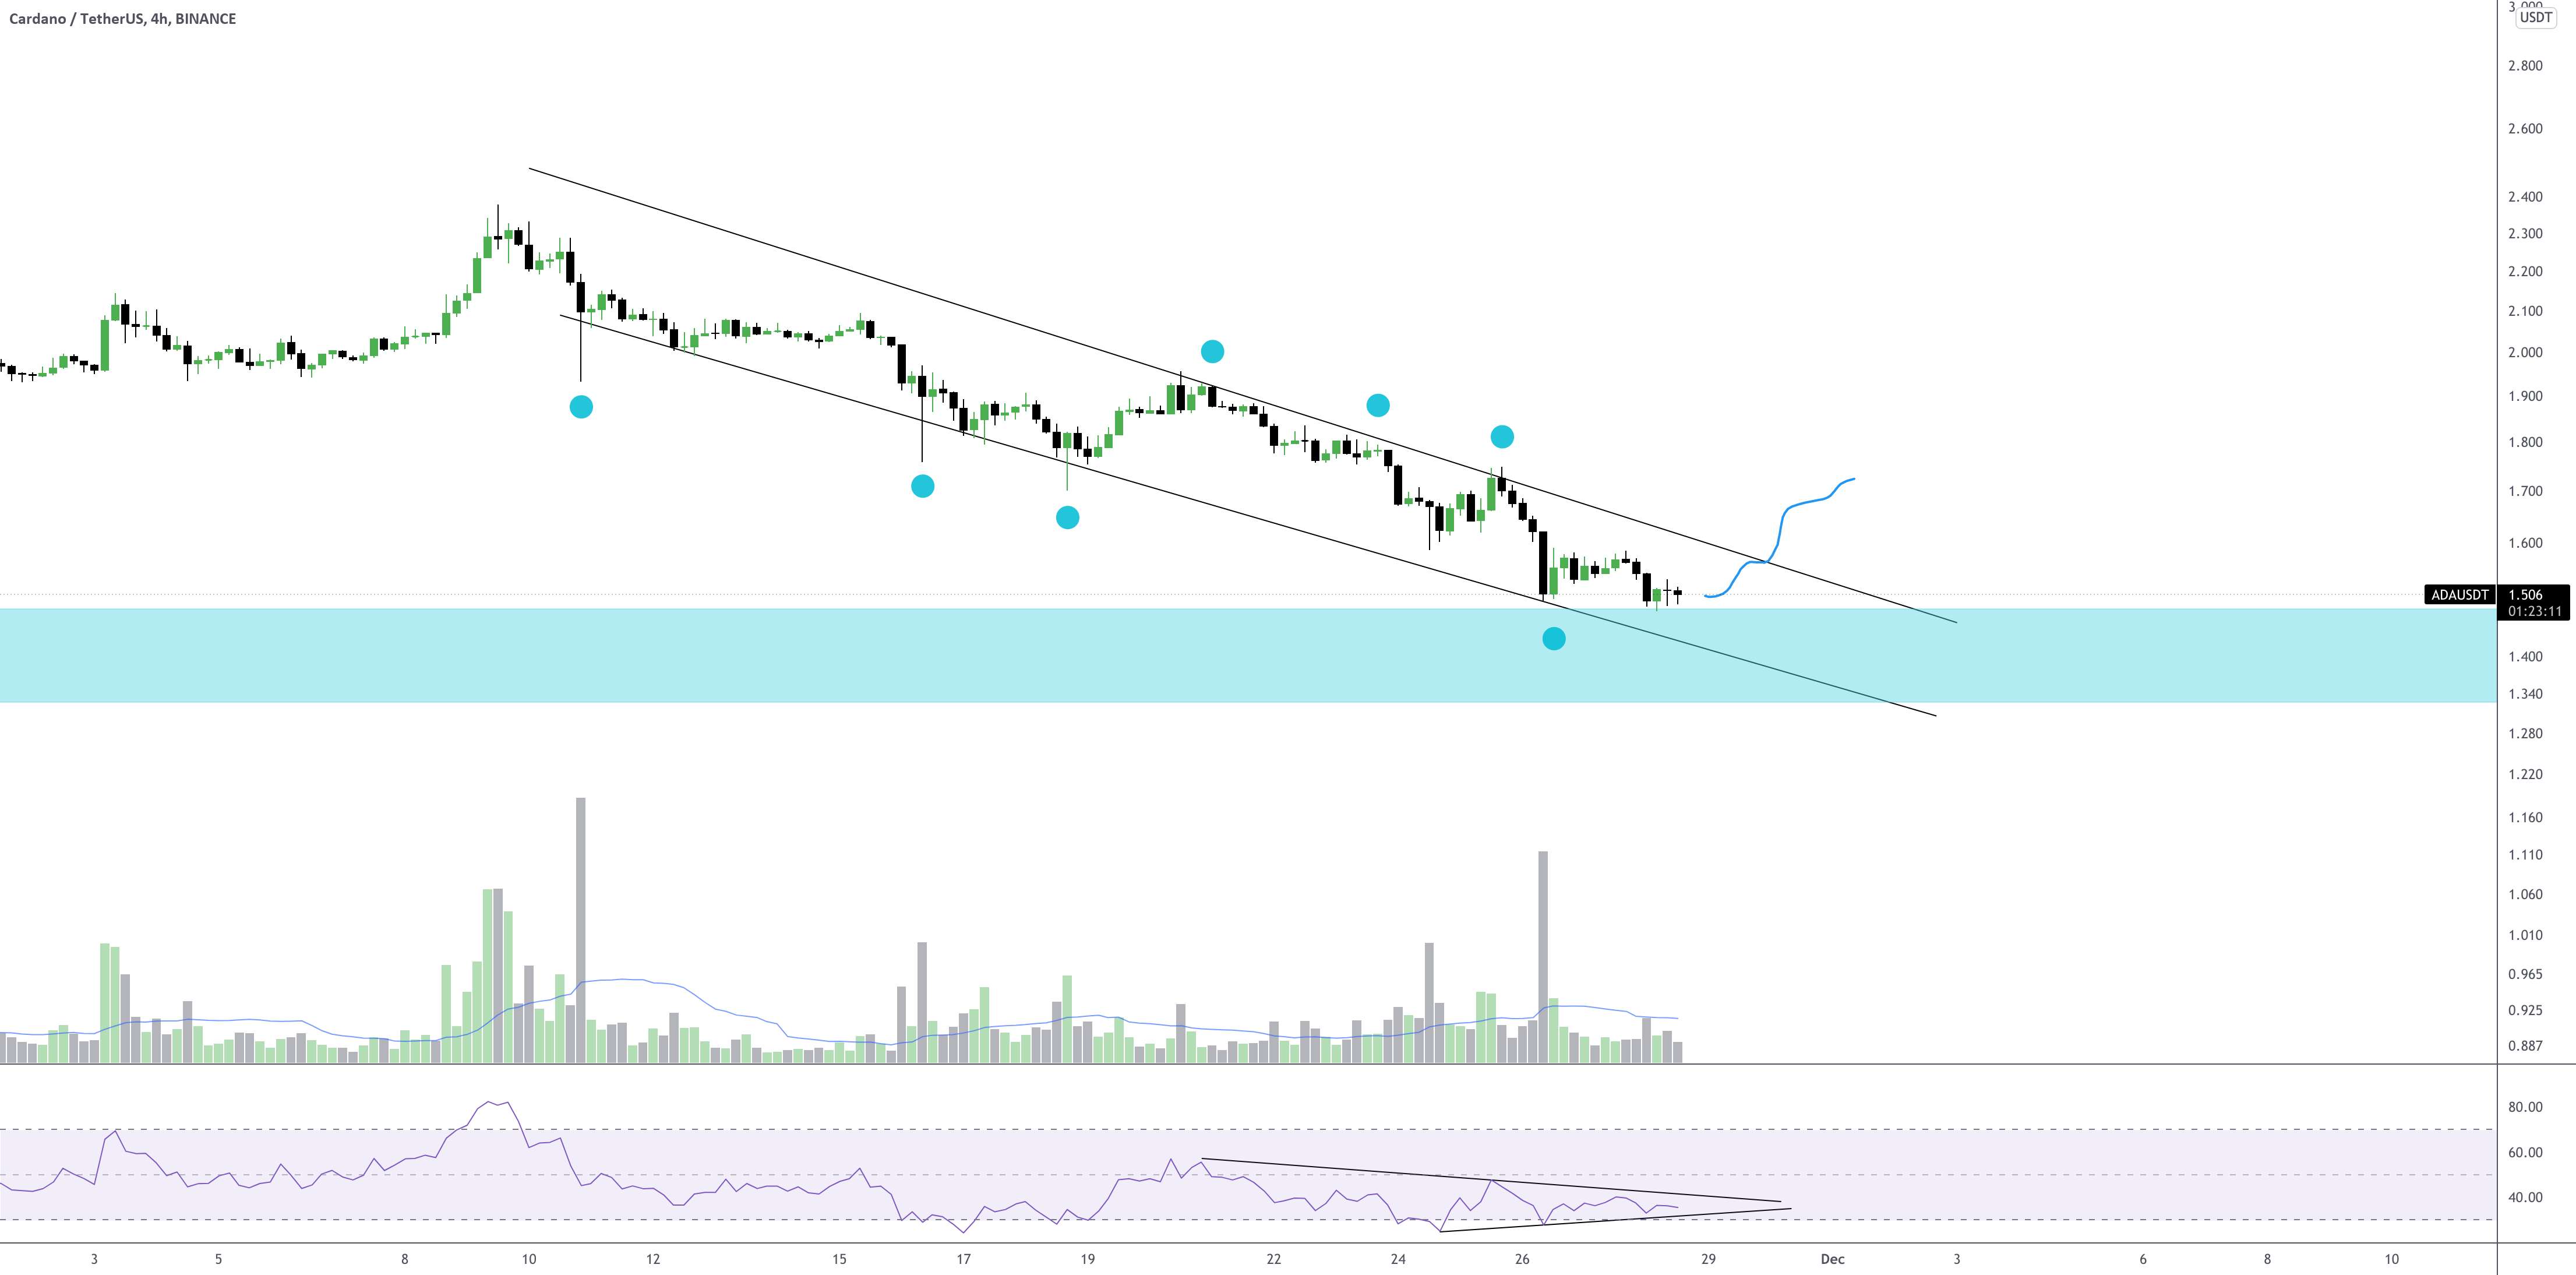Click the 2.000 price axis label

(2525, 352)
